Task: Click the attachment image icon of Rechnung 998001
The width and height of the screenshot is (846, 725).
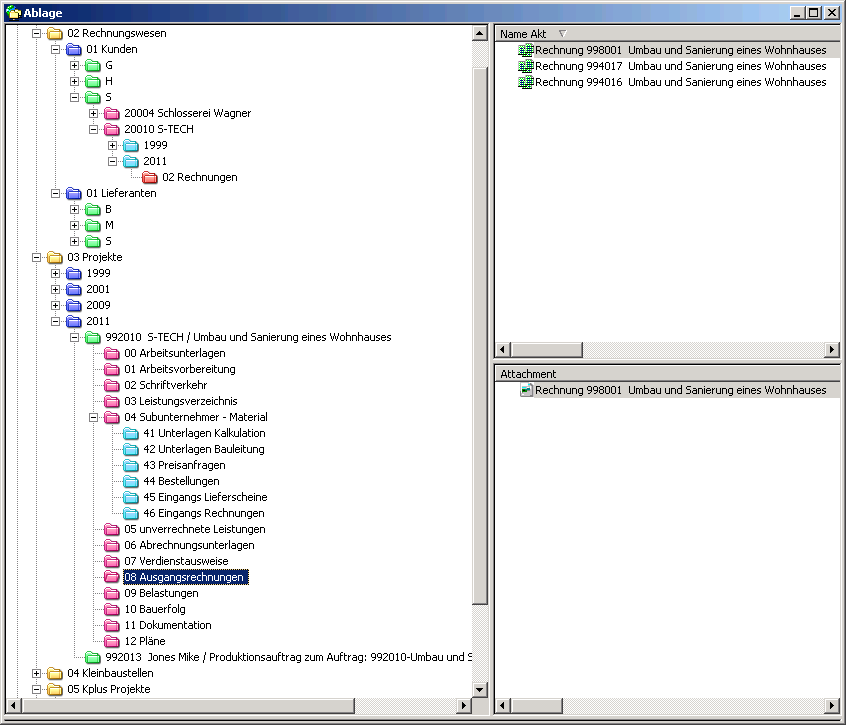Action: (526, 390)
